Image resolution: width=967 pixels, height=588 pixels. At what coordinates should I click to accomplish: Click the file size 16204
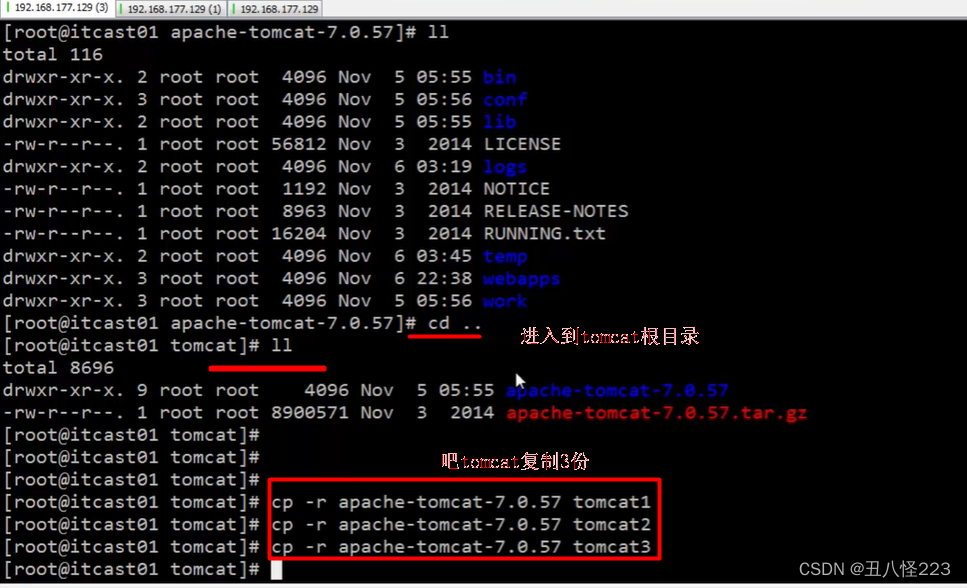(x=298, y=234)
